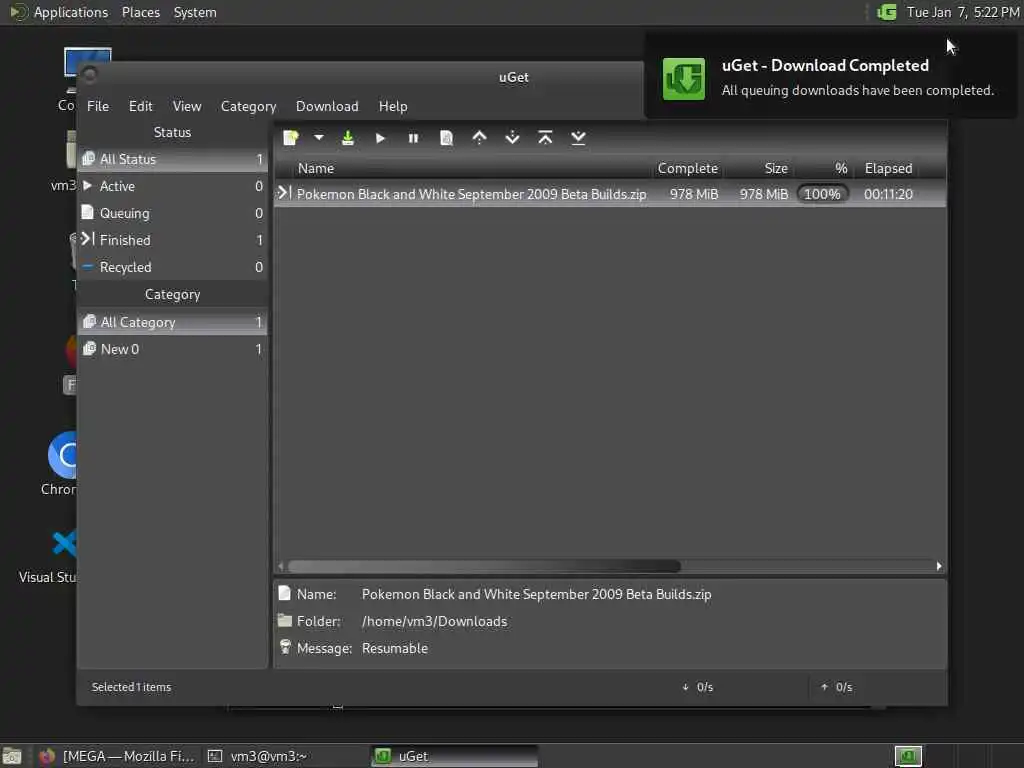
Task: Click the /home/vm3/Downloads folder text
Action: coord(434,621)
